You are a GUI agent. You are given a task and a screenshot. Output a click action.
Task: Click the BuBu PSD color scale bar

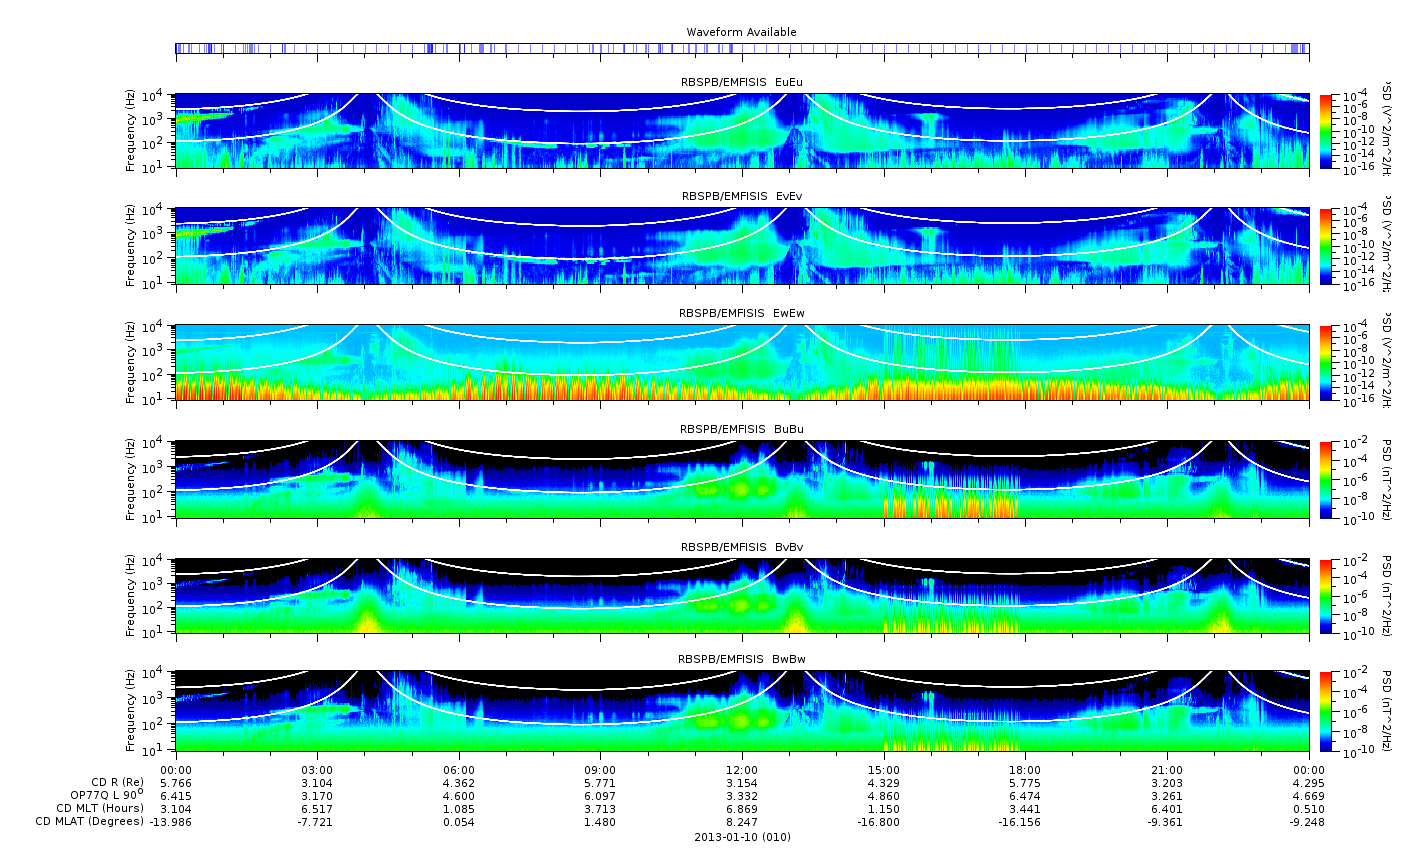coord(1326,479)
